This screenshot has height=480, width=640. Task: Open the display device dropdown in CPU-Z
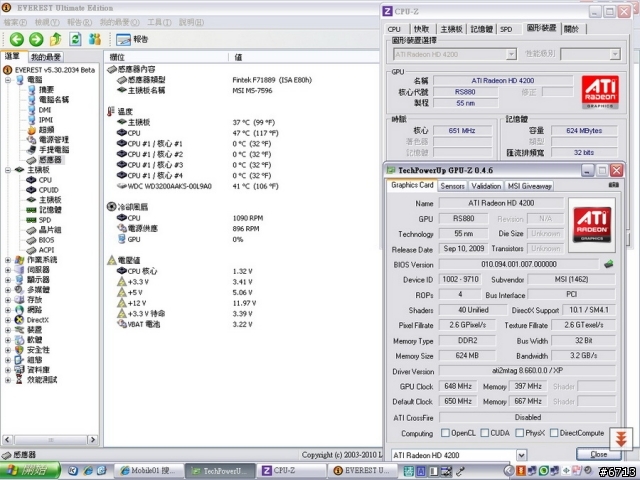click(511, 54)
